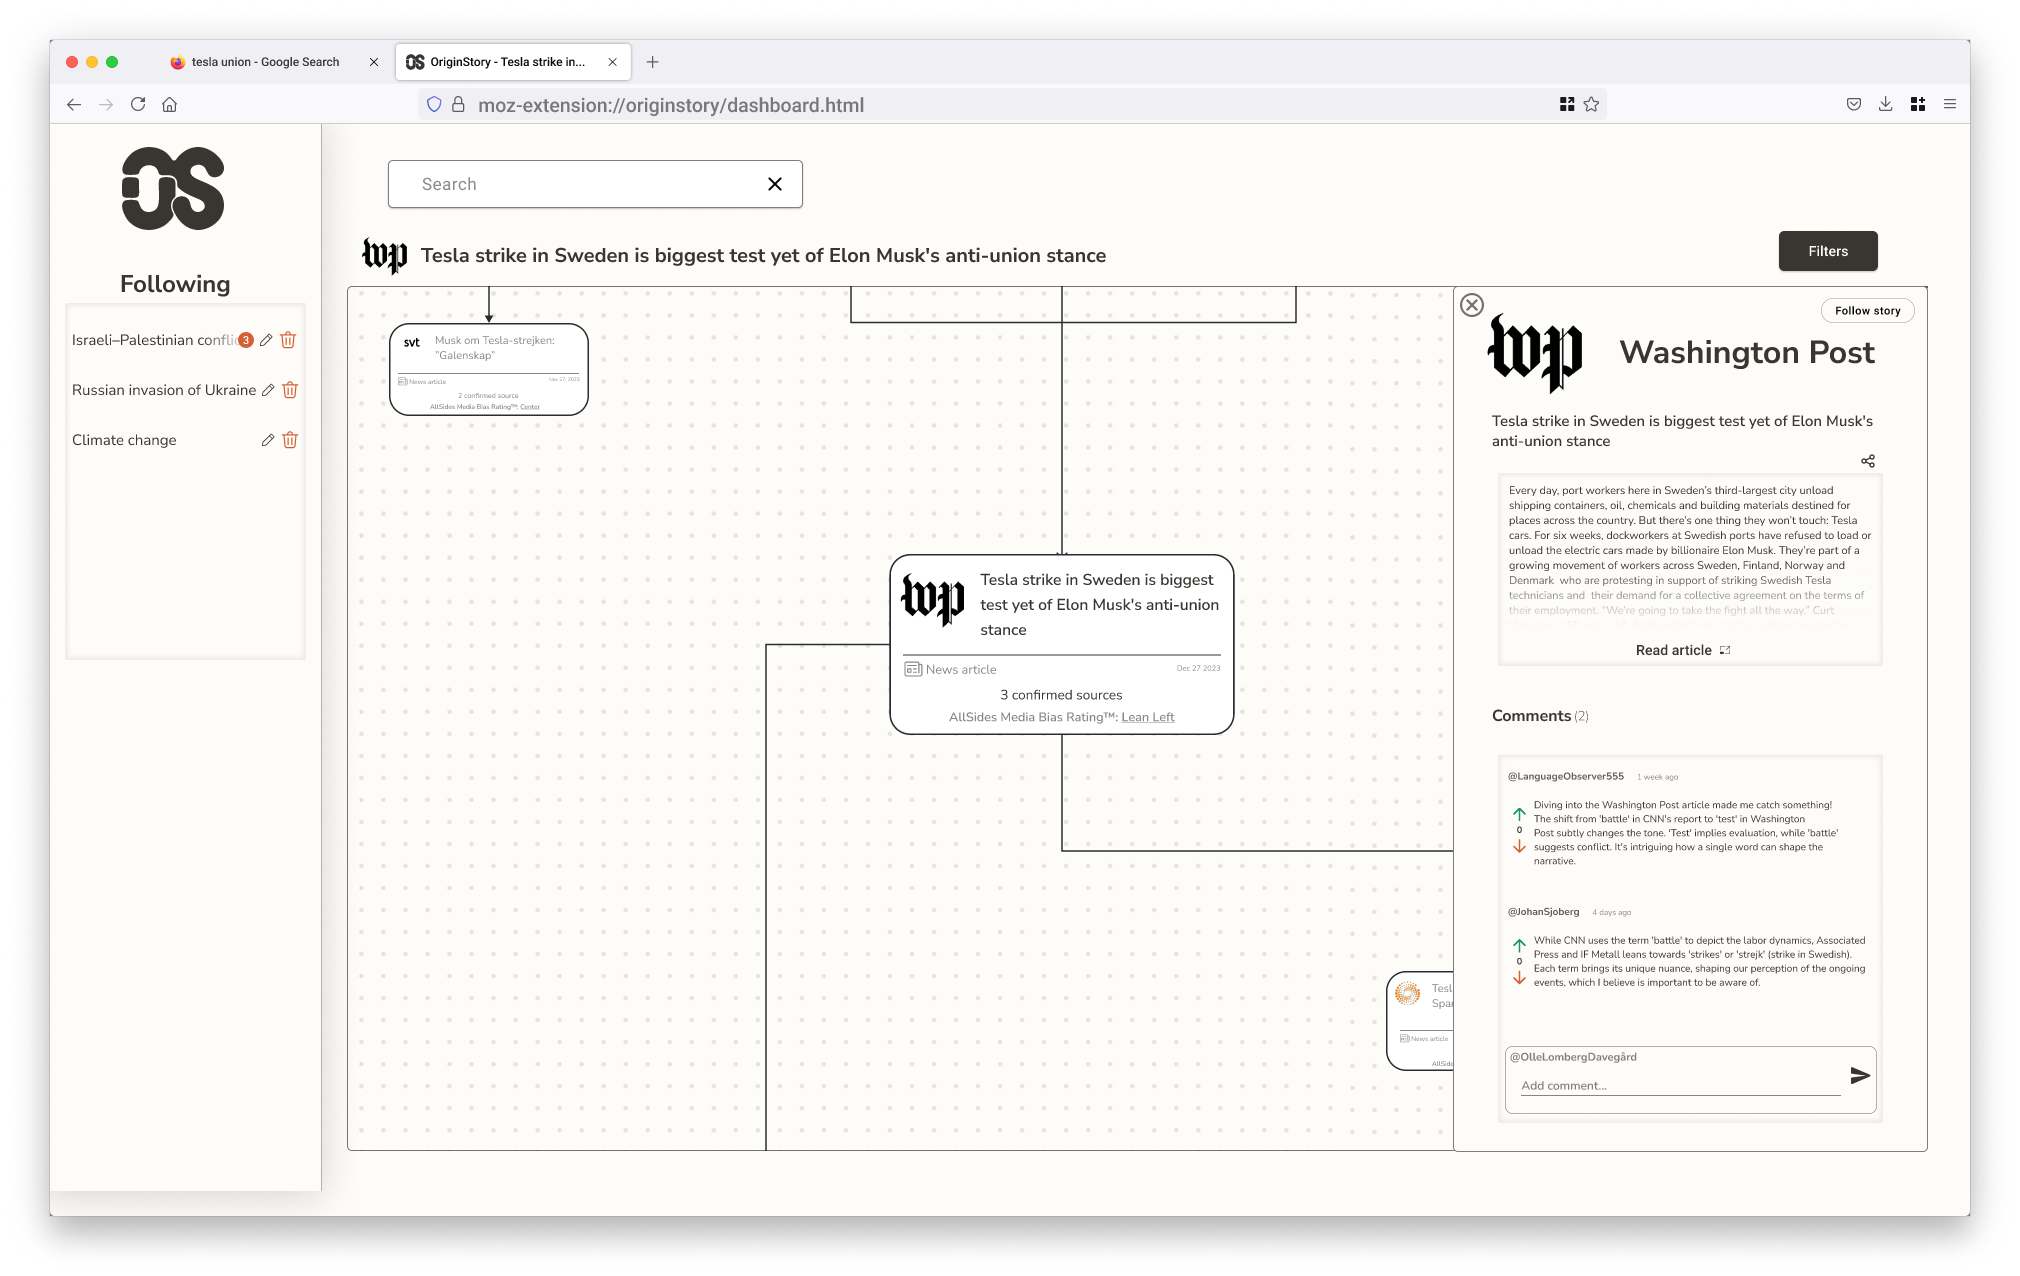Open the Firefox extensions menu

pyautogui.click(x=1918, y=103)
